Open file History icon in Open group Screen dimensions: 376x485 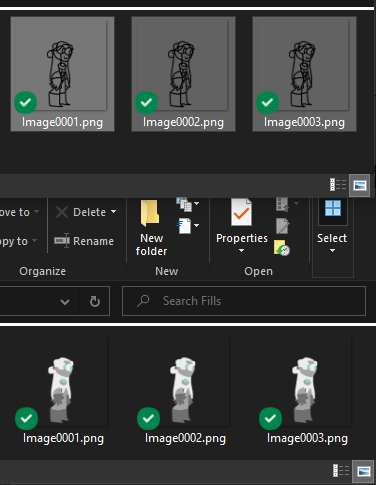tap(282, 247)
